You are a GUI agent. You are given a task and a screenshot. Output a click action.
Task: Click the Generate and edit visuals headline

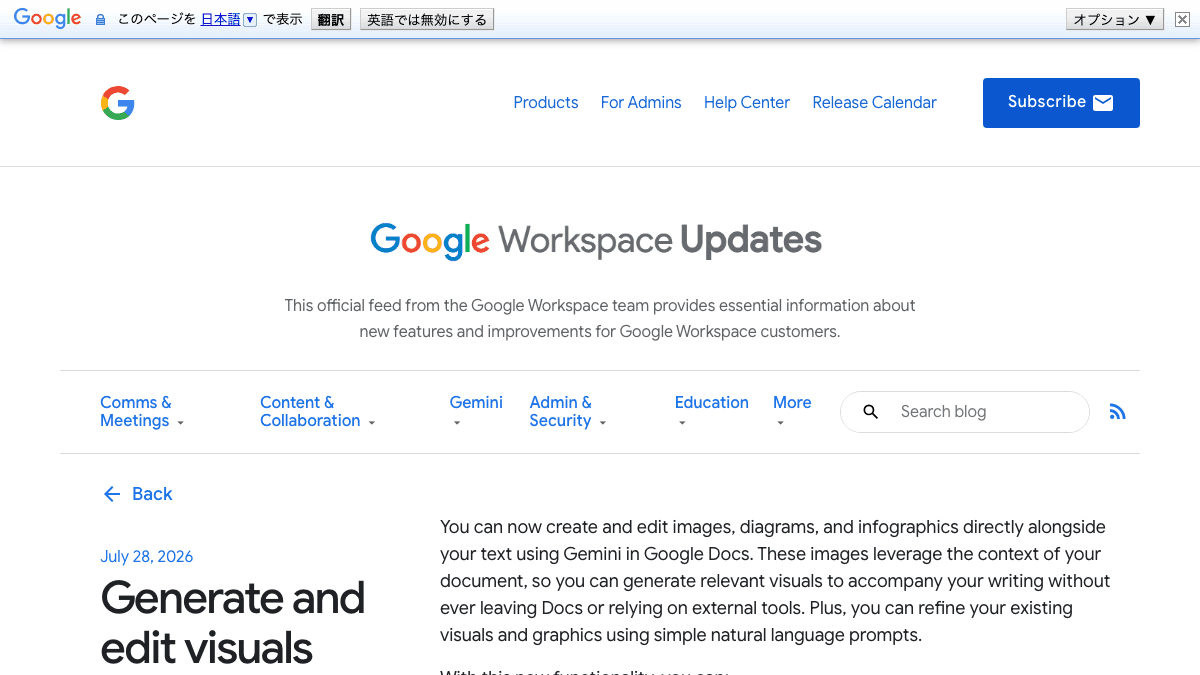(233, 623)
